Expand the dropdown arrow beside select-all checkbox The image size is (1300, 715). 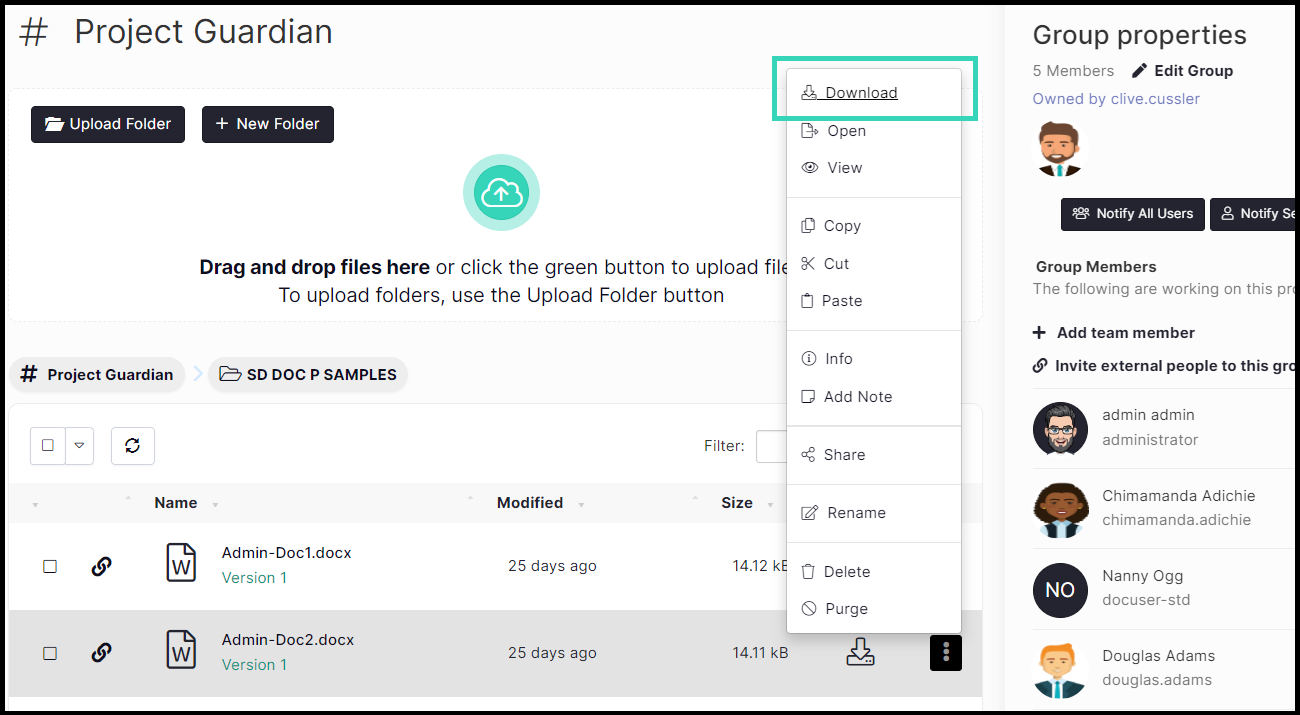[x=79, y=446]
